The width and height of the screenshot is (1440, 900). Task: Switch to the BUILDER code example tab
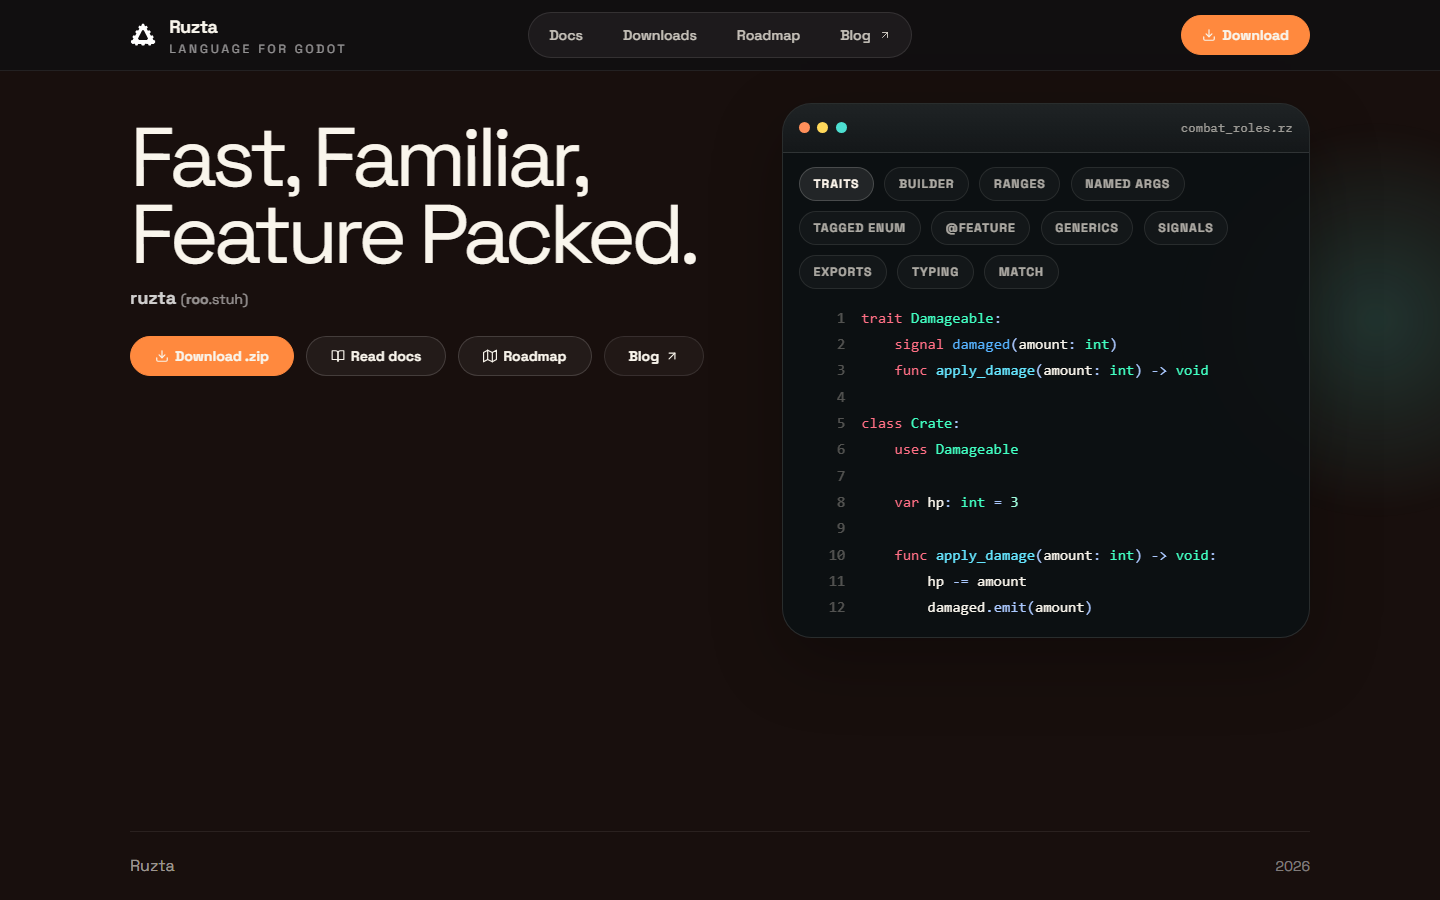[x=926, y=184]
